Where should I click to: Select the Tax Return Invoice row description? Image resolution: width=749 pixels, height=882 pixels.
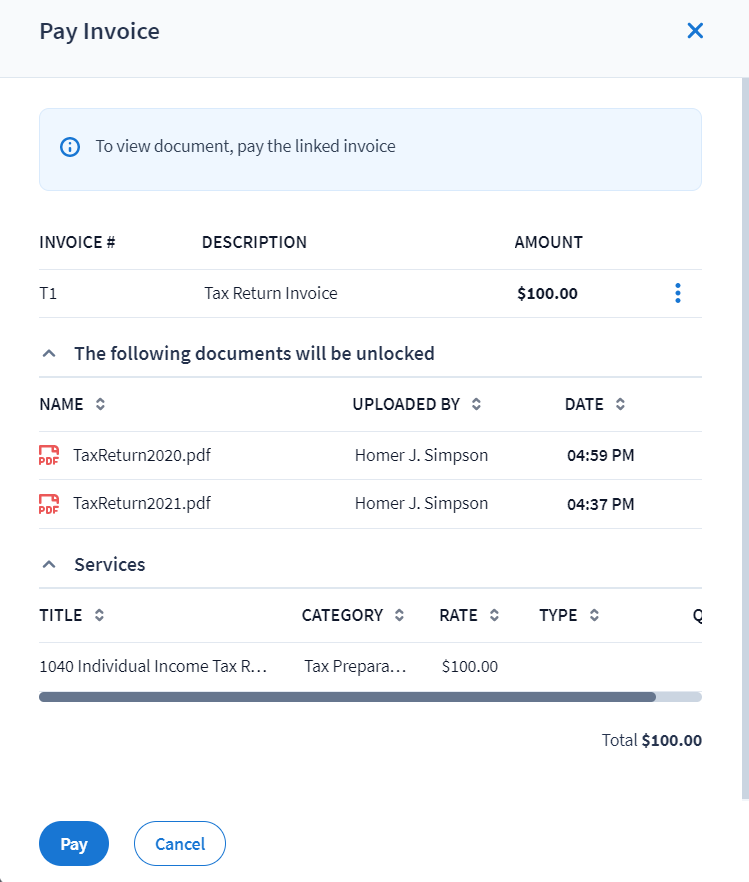click(271, 294)
